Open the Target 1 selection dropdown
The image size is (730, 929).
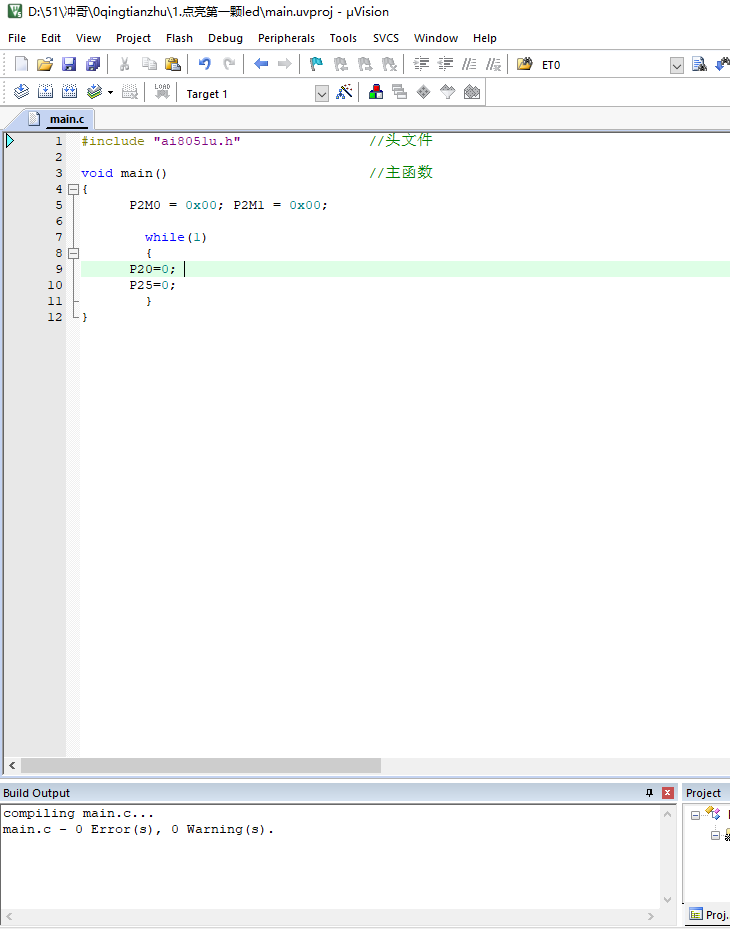click(x=322, y=94)
